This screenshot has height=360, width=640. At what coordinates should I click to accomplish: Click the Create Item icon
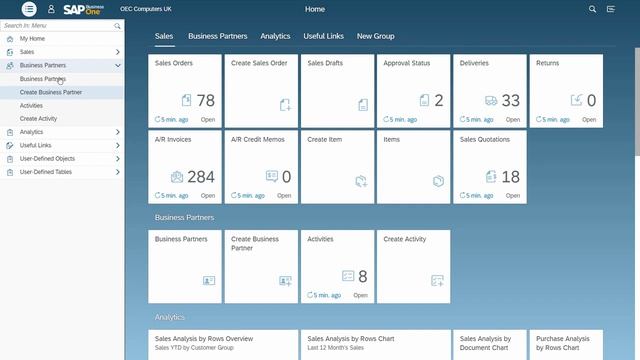point(361,181)
